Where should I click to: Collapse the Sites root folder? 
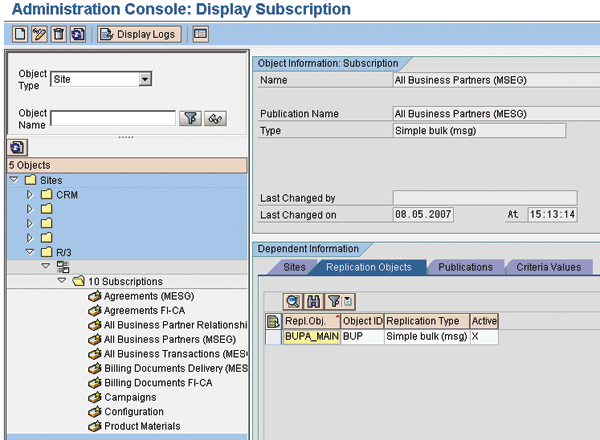coord(14,179)
